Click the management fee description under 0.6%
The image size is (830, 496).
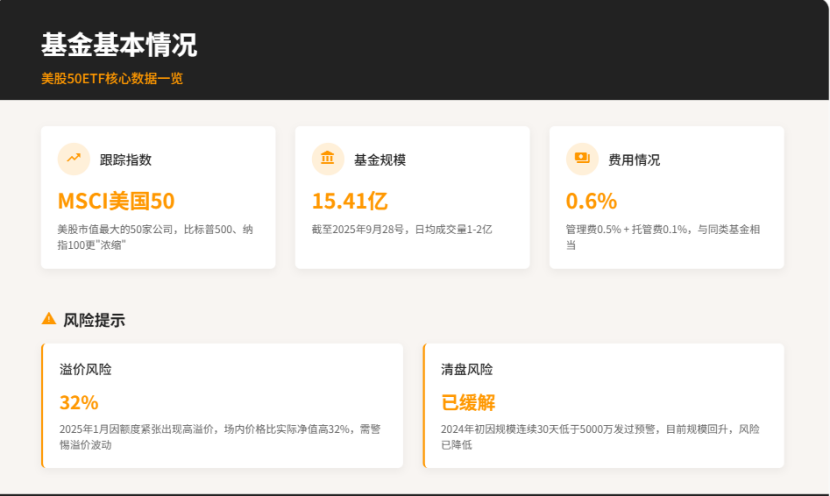pyautogui.click(x=662, y=236)
